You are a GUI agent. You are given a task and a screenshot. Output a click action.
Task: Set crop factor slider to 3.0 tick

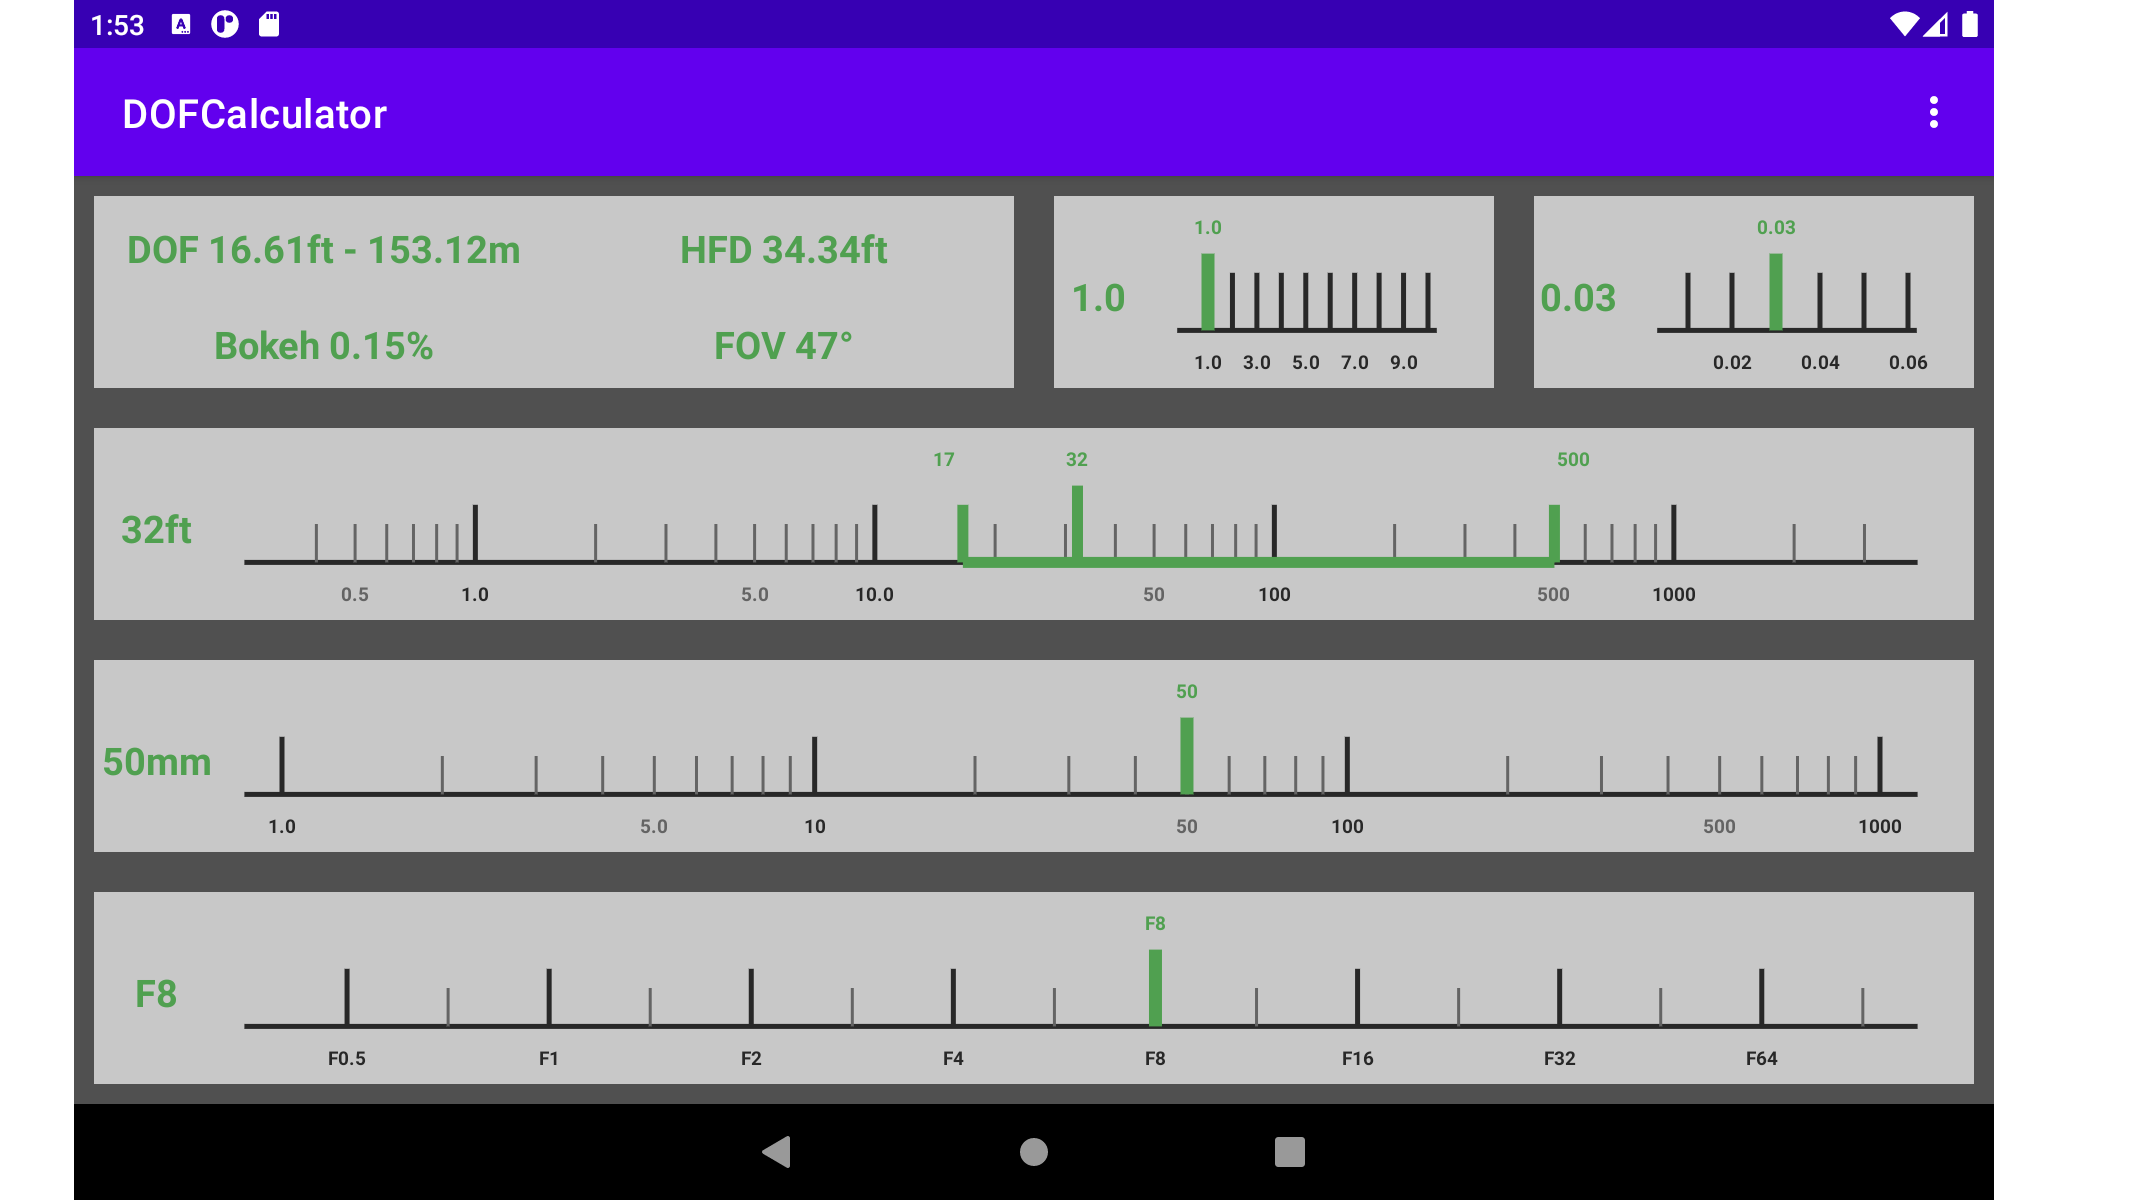(1256, 301)
